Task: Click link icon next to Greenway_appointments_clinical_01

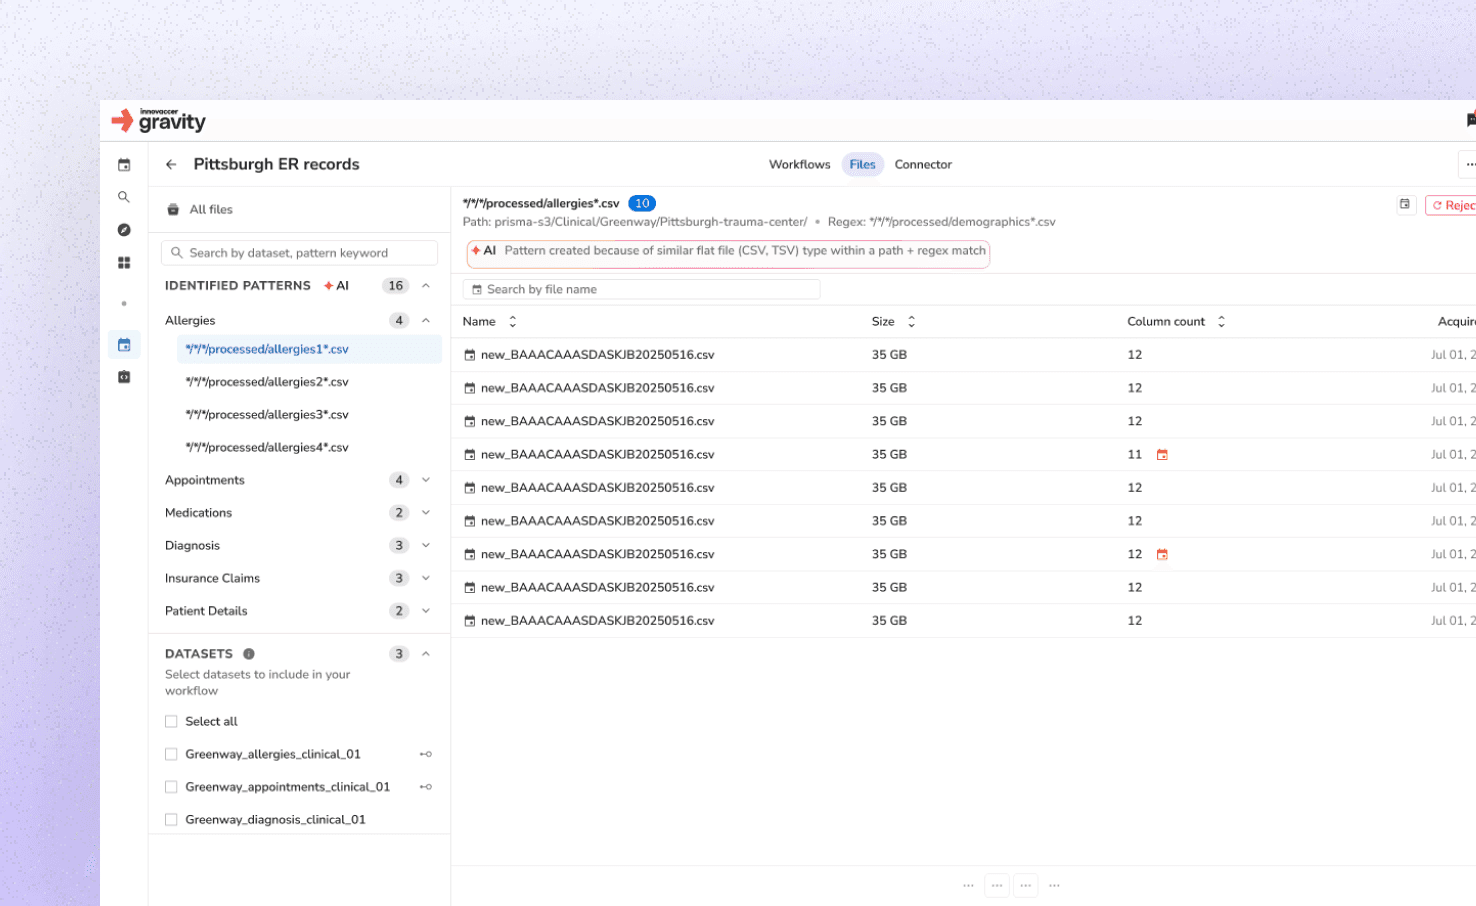Action: (426, 787)
